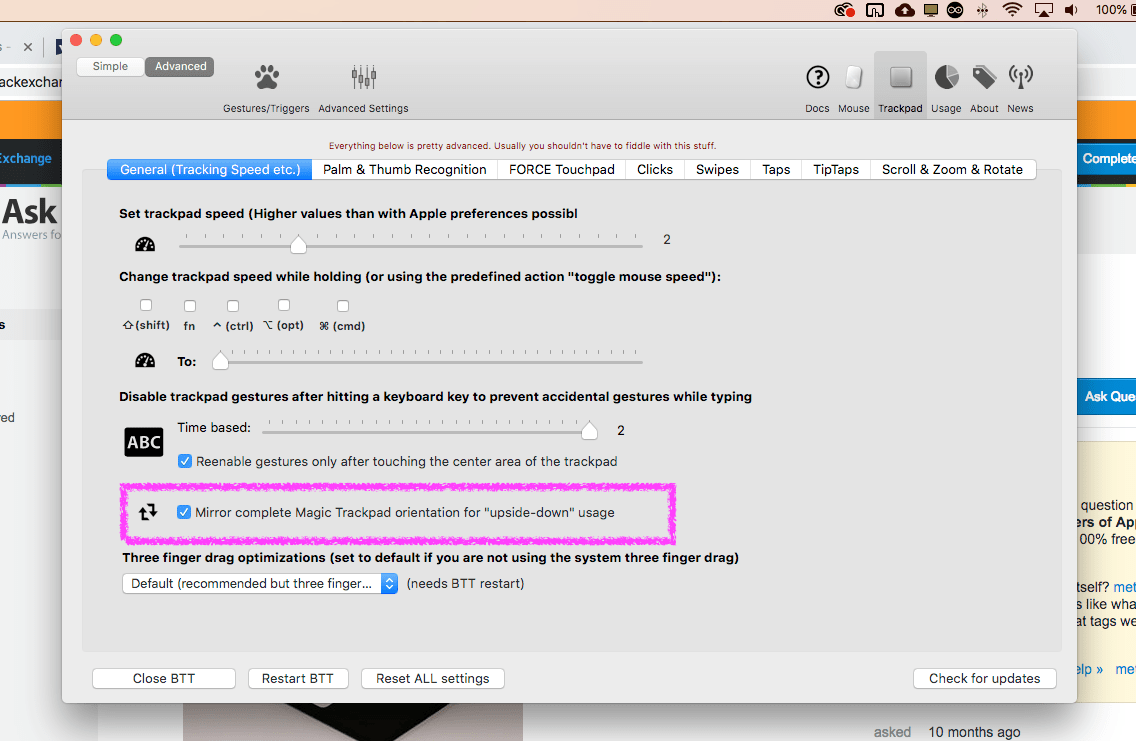Click the Wi-Fi icon in the menu bar
1136x741 pixels.
[x=1013, y=11]
